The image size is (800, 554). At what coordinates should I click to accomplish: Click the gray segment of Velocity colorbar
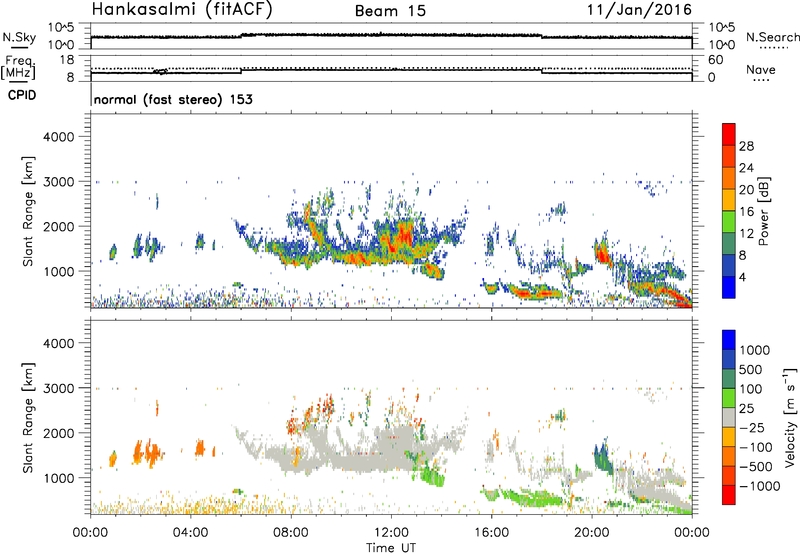pos(729,418)
